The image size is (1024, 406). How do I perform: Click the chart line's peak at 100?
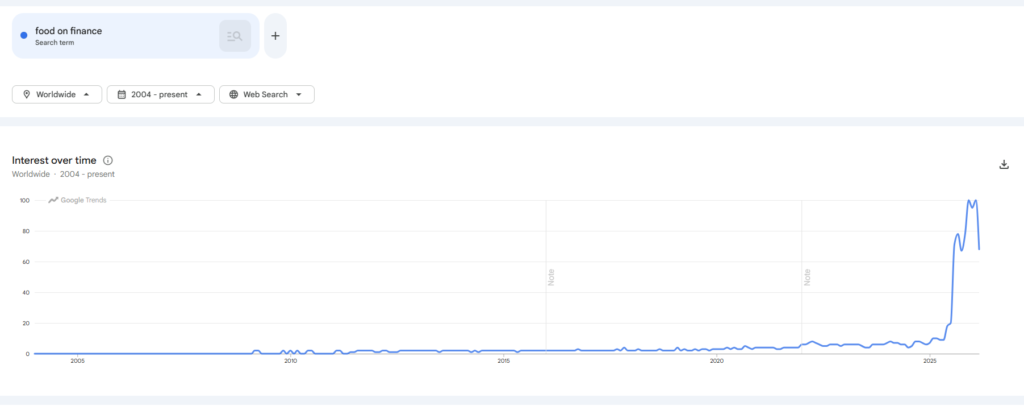968,201
